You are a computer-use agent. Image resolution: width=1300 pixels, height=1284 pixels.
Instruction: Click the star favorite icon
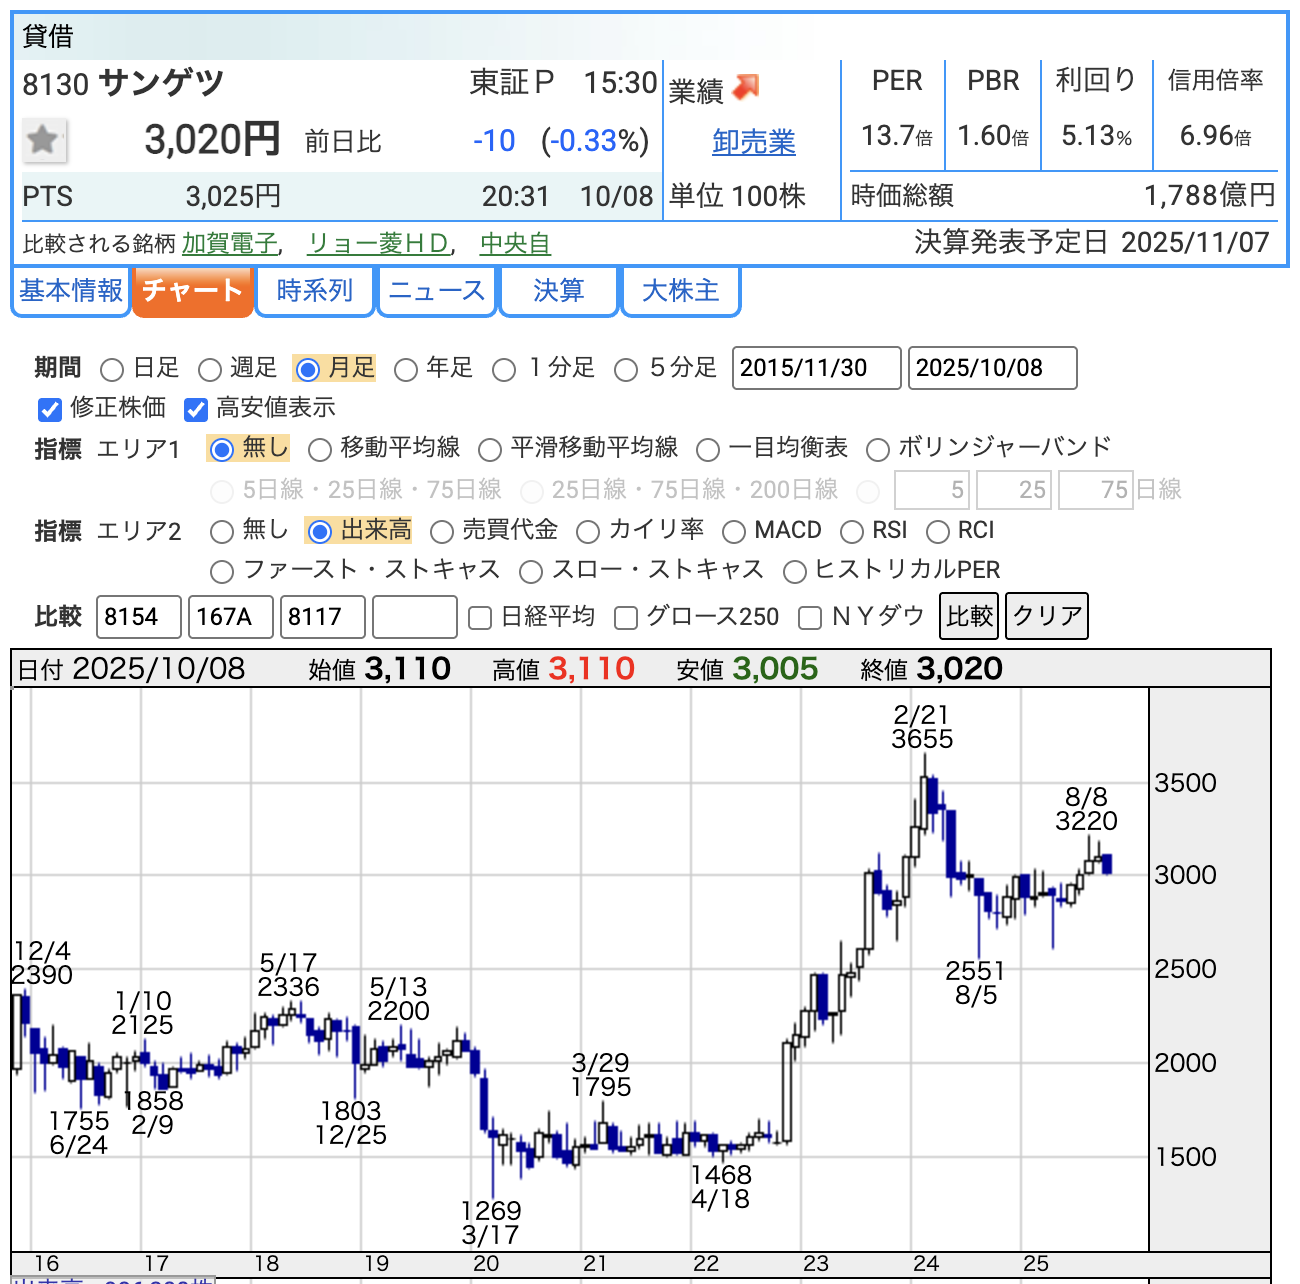point(44,140)
